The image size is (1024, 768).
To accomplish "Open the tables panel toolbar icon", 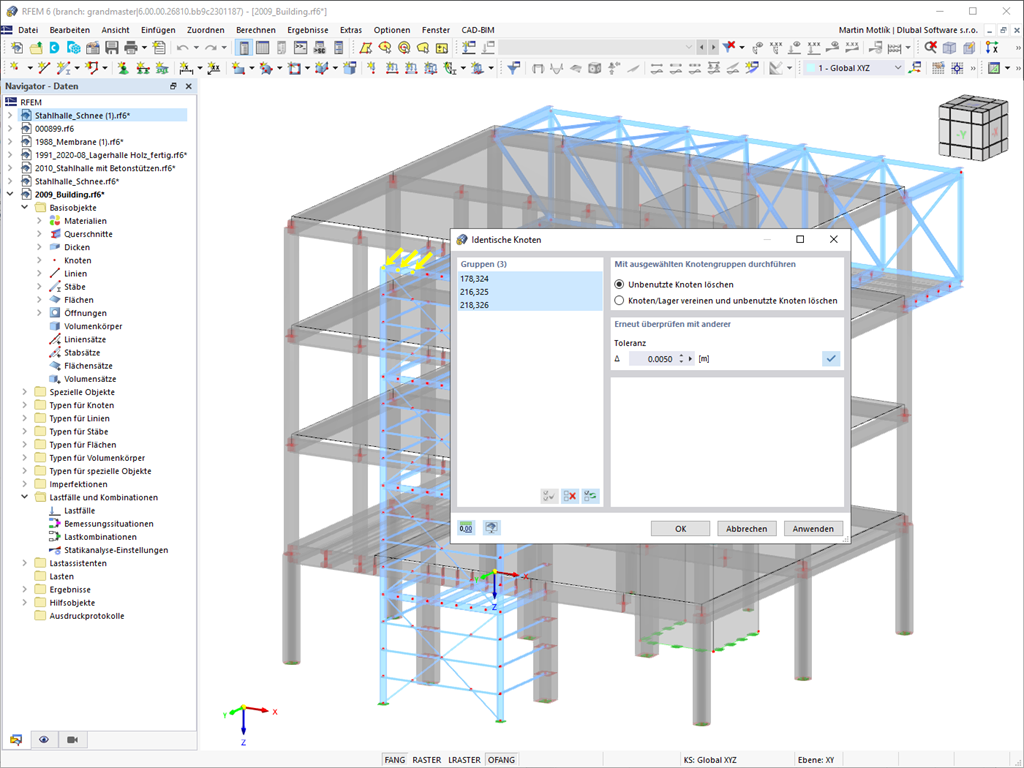I will coord(263,48).
